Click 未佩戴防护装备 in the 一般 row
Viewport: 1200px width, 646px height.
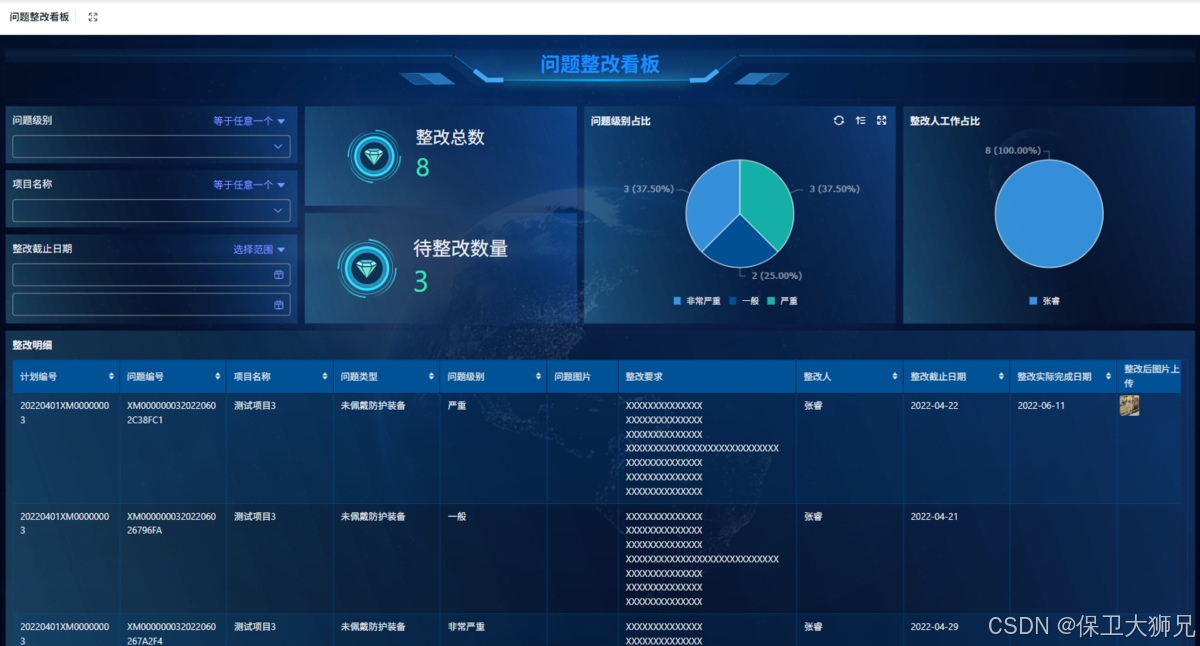(373, 517)
